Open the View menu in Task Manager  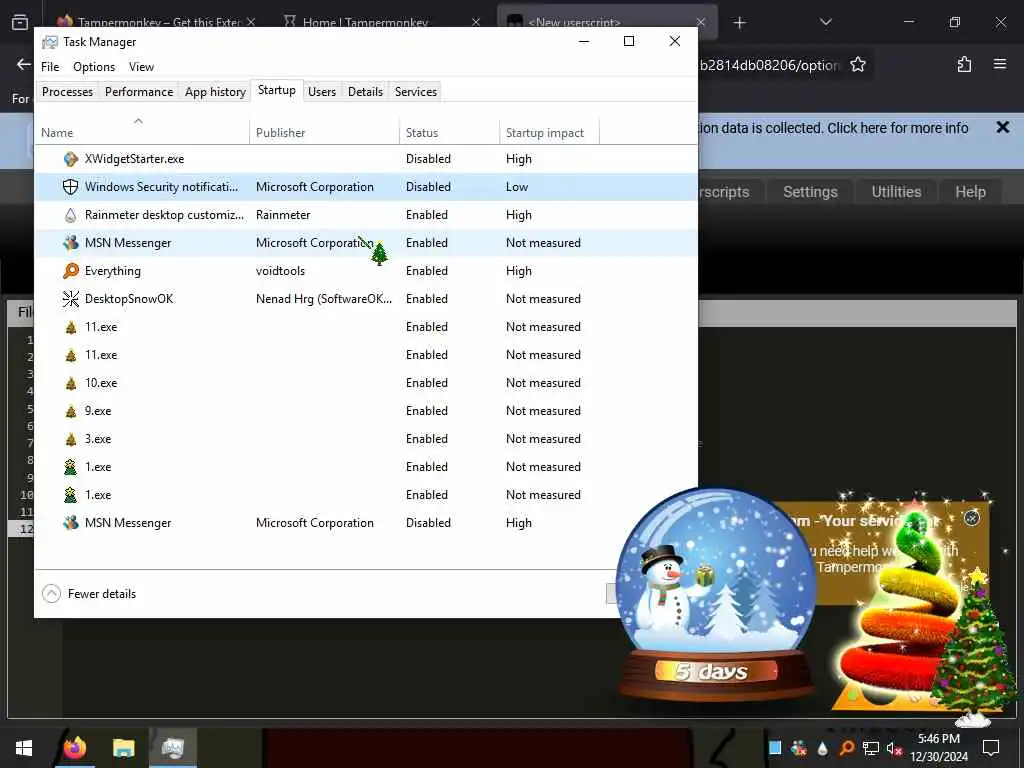[141, 67]
